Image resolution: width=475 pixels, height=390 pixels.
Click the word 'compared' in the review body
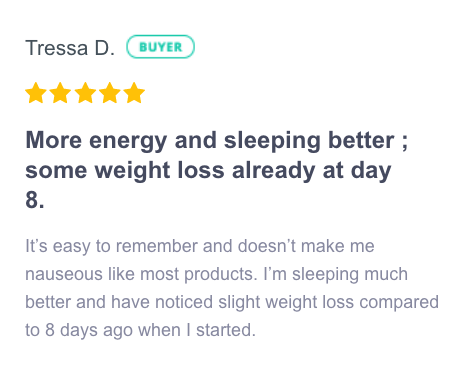(x=399, y=303)
